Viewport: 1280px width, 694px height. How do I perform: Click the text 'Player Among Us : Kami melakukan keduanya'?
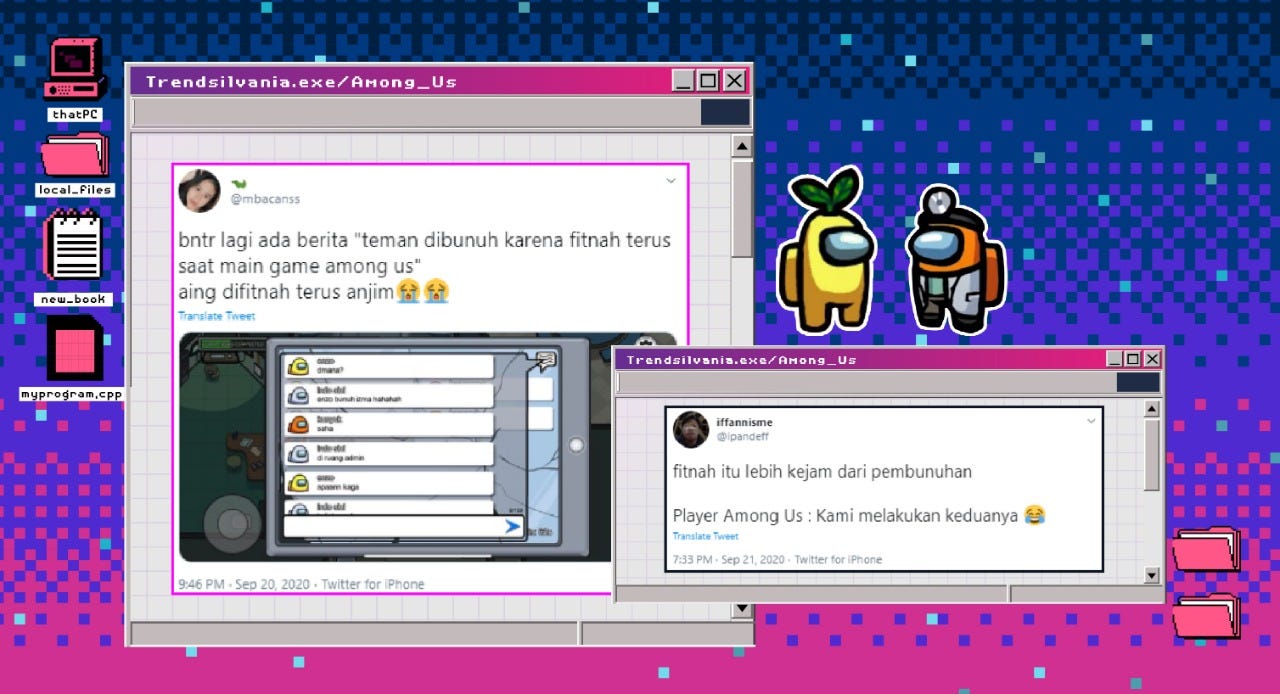846,516
